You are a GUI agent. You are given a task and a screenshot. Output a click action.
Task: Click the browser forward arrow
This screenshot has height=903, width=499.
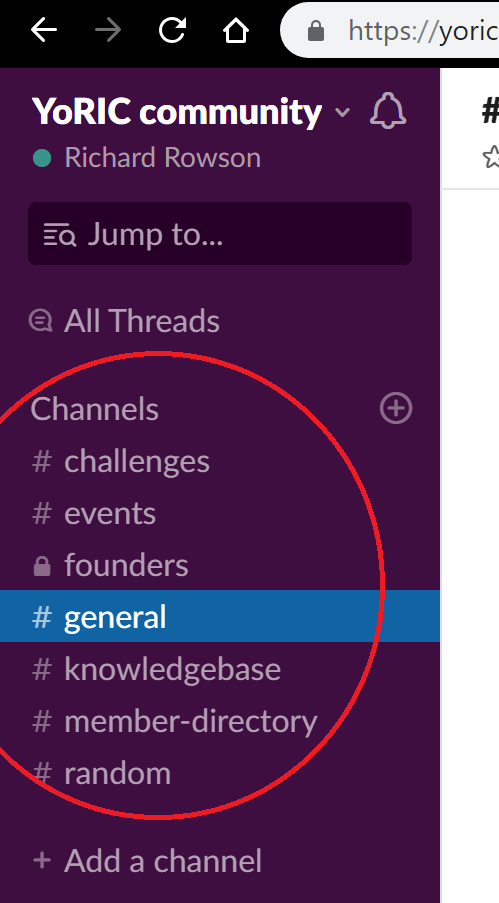coord(108,30)
